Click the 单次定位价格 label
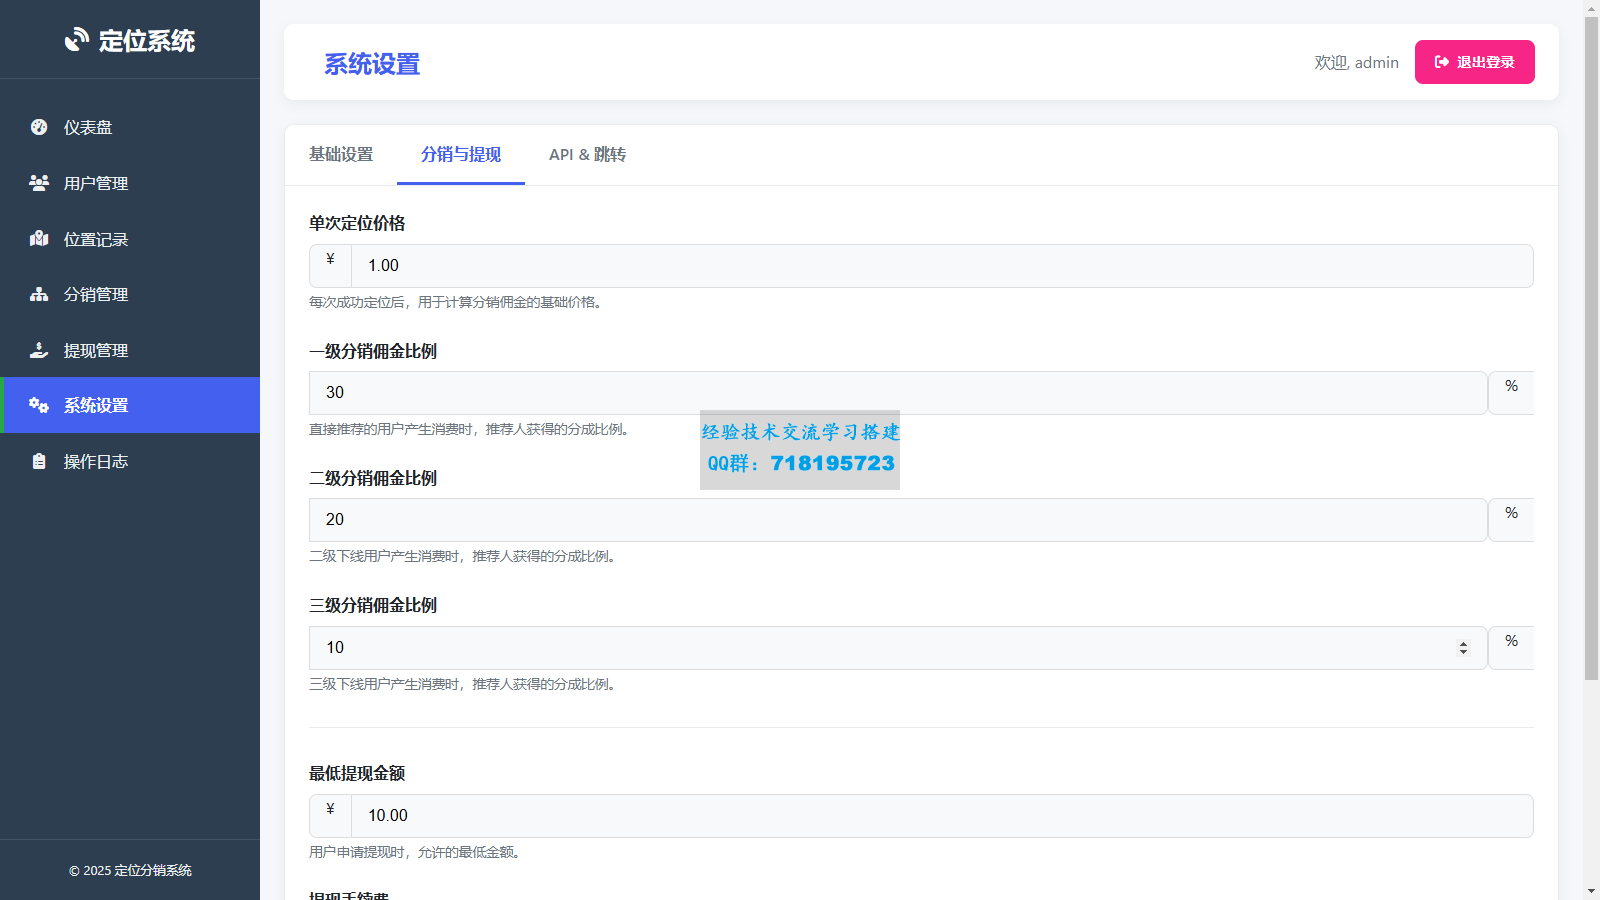Screen dimensions: 1600x900 357,223
